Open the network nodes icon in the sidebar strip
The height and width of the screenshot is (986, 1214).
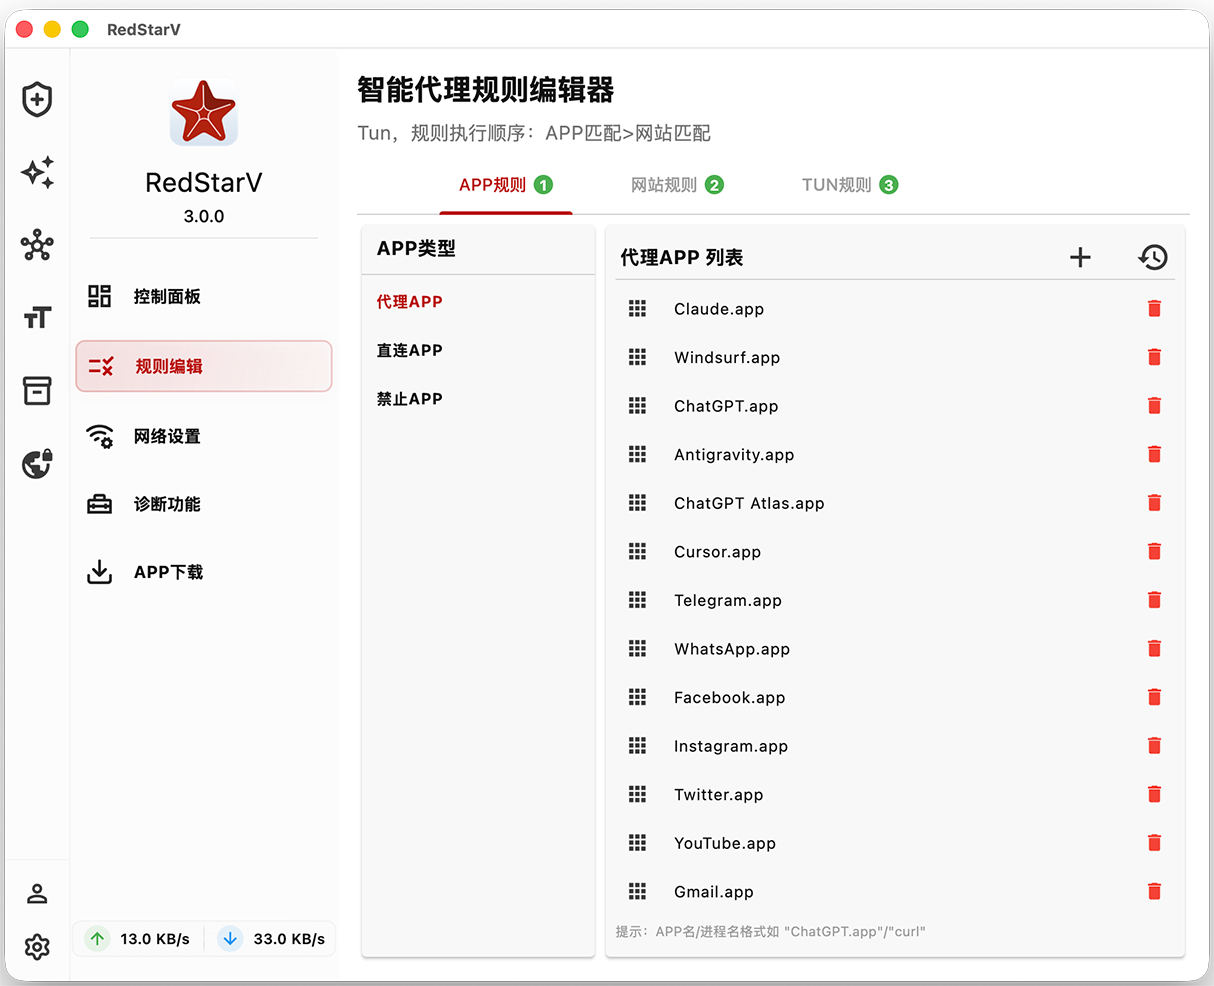[x=37, y=245]
